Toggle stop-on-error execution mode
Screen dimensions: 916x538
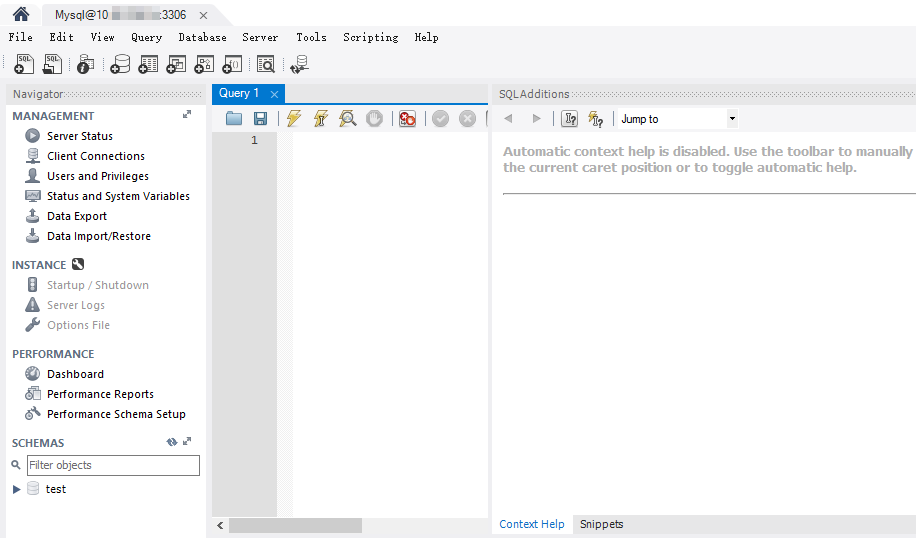[x=407, y=119]
